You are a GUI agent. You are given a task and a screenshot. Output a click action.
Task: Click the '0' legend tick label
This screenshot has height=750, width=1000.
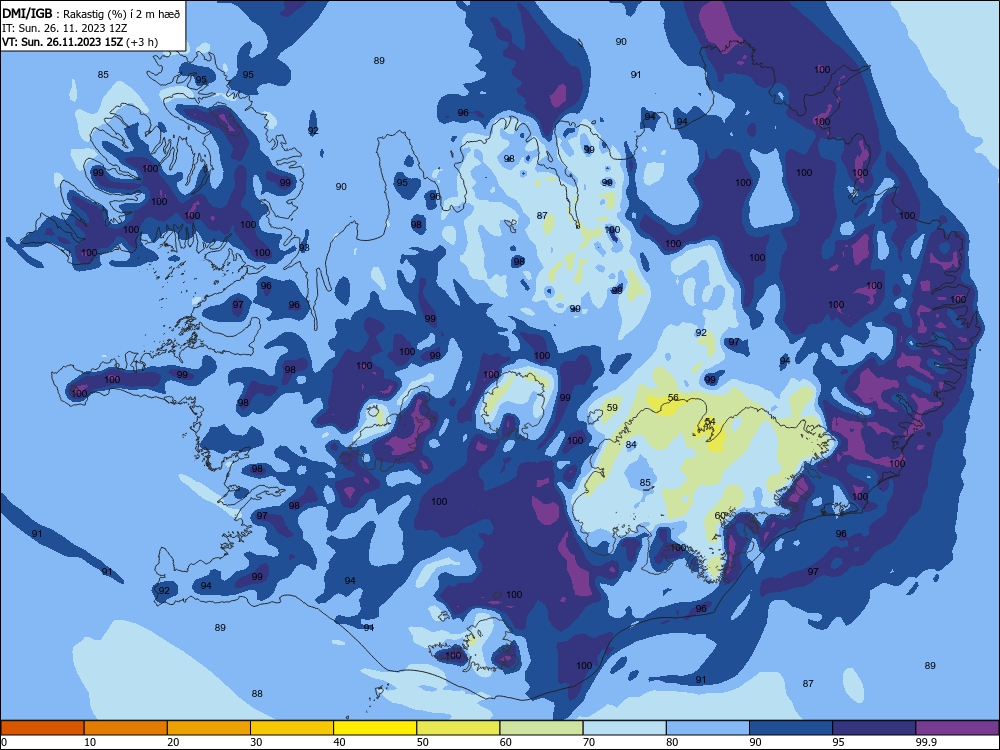(4, 742)
